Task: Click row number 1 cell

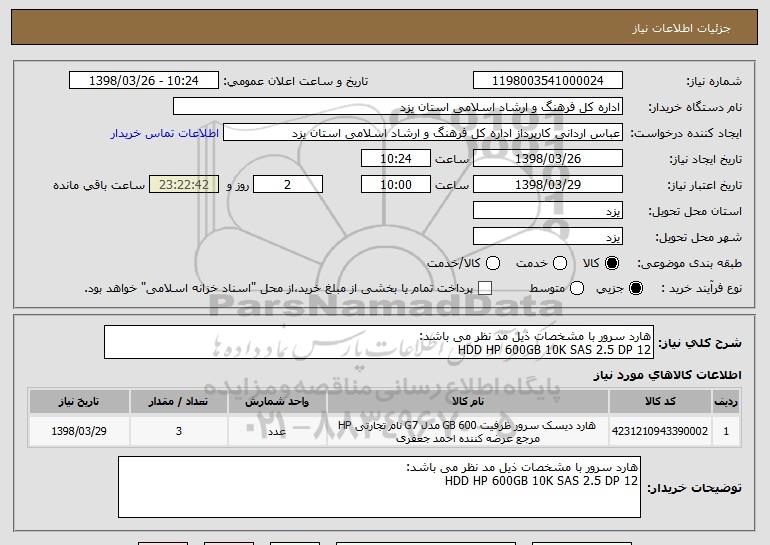Action: [x=726, y=431]
